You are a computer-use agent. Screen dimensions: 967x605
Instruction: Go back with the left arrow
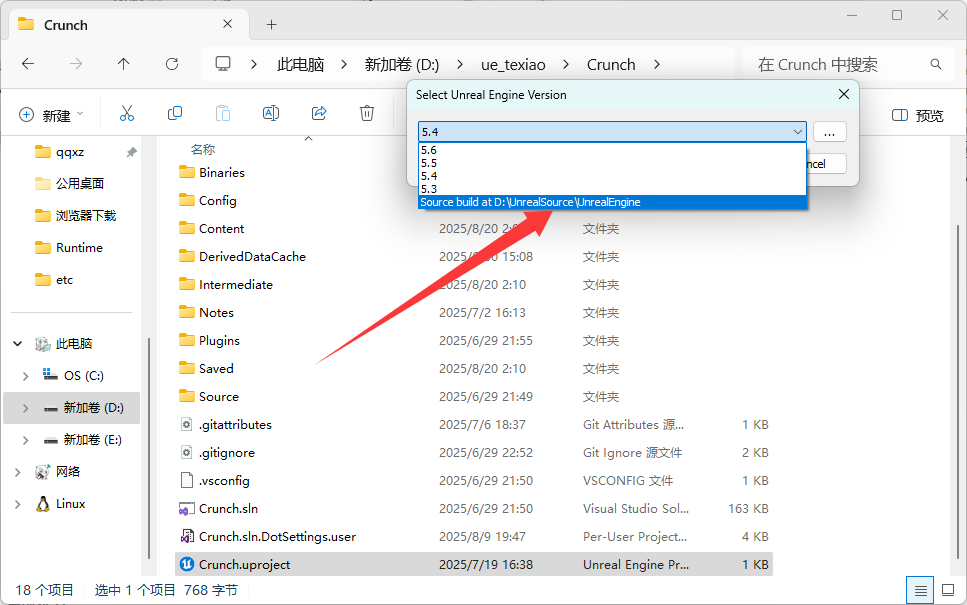[28, 64]
